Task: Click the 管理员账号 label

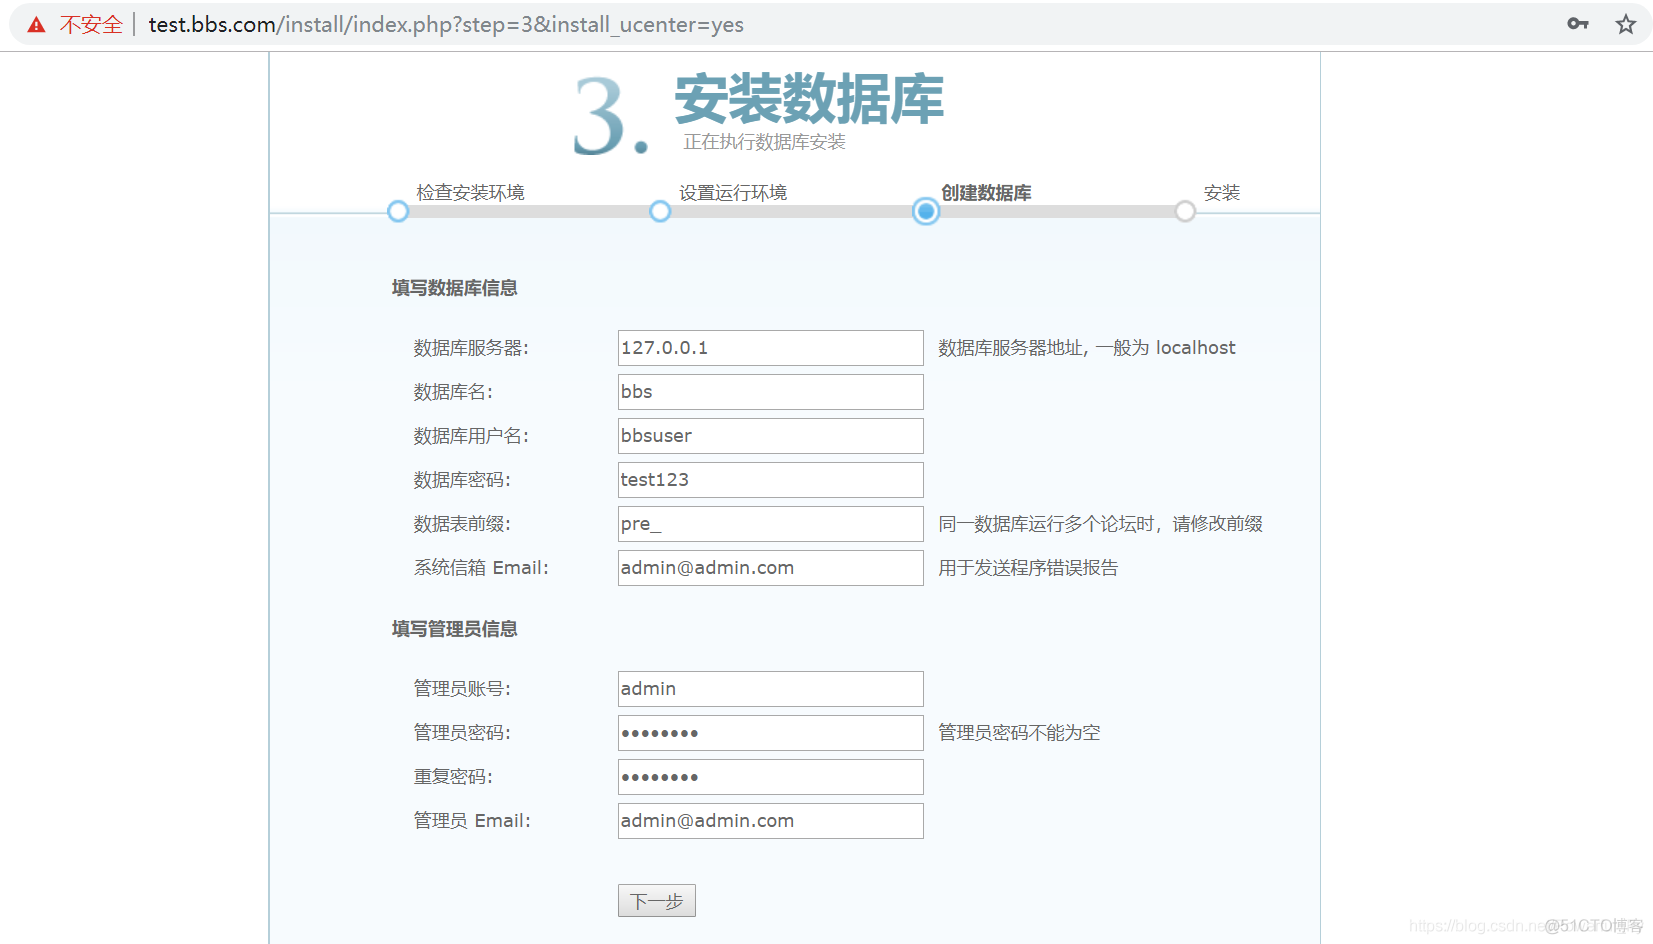Action: tap(462, 689)
